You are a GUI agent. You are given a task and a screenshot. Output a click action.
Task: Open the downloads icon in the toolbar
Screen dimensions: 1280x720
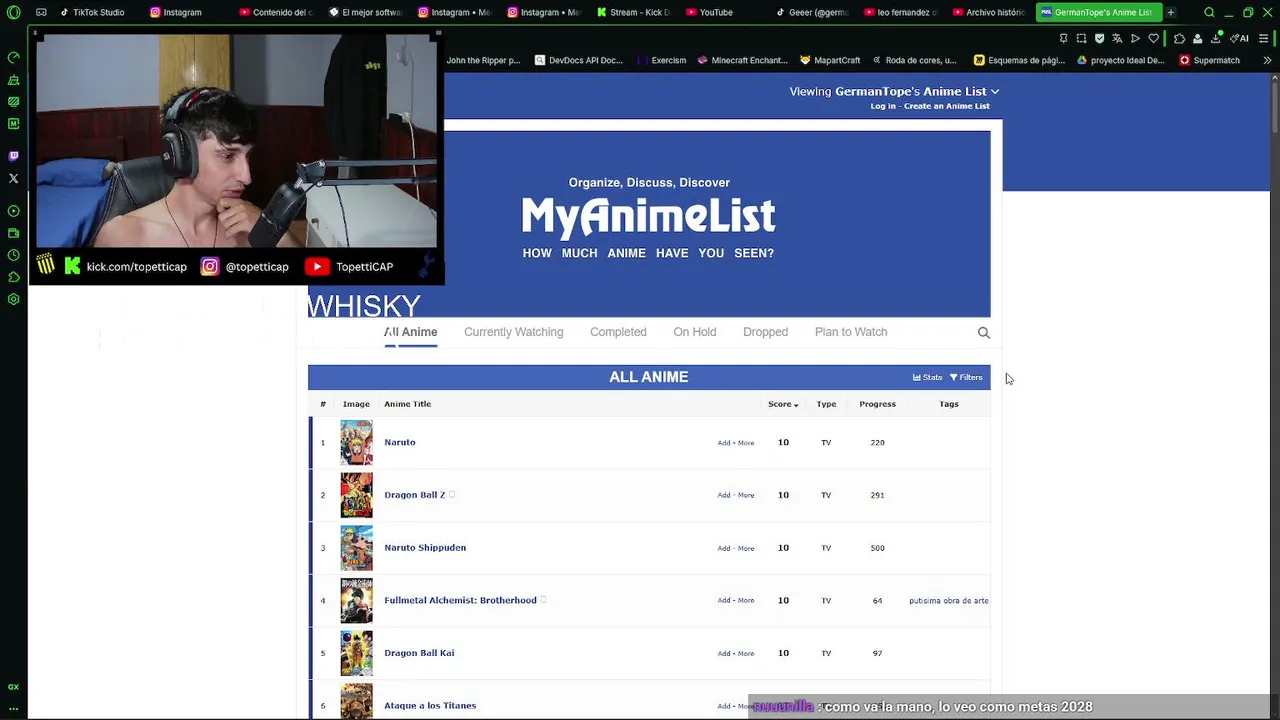(1216, 38)
